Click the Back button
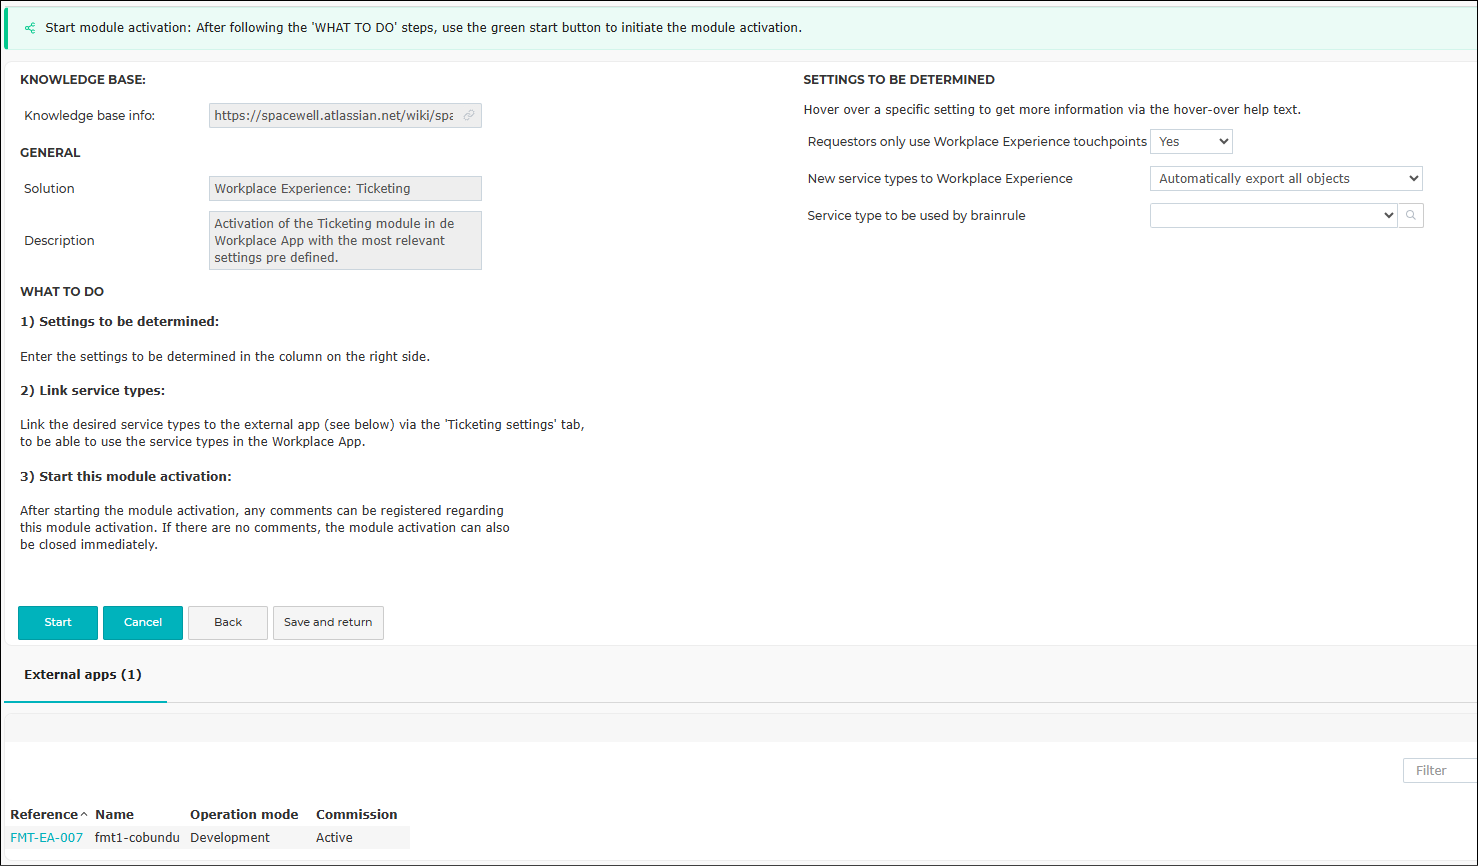The height and width of the screenshot is (866, 1478). point(228,623)
